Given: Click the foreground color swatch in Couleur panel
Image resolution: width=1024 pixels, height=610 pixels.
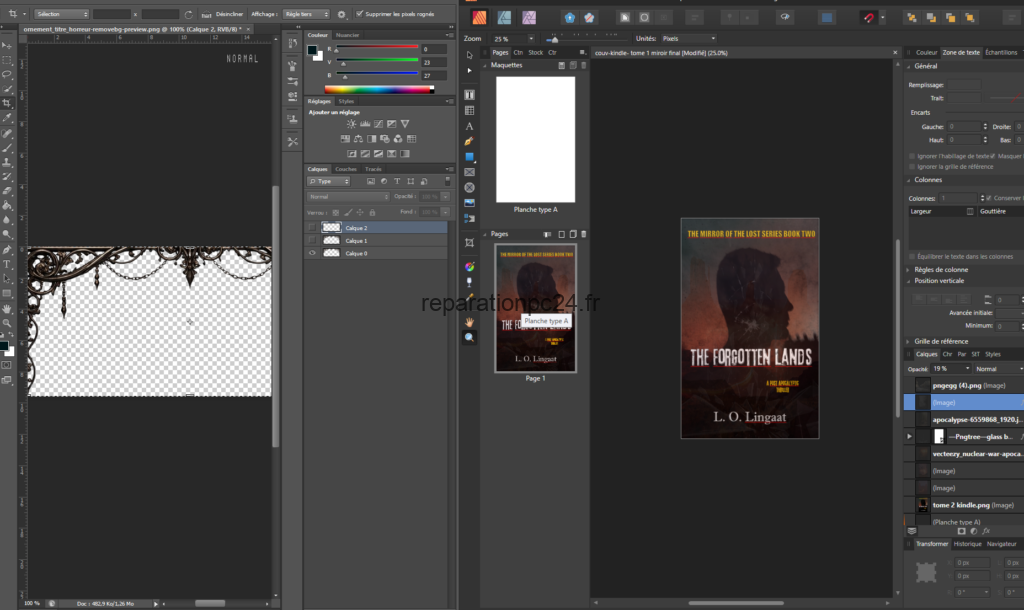Looking at the screenshot, I should [x=314, y=49].
